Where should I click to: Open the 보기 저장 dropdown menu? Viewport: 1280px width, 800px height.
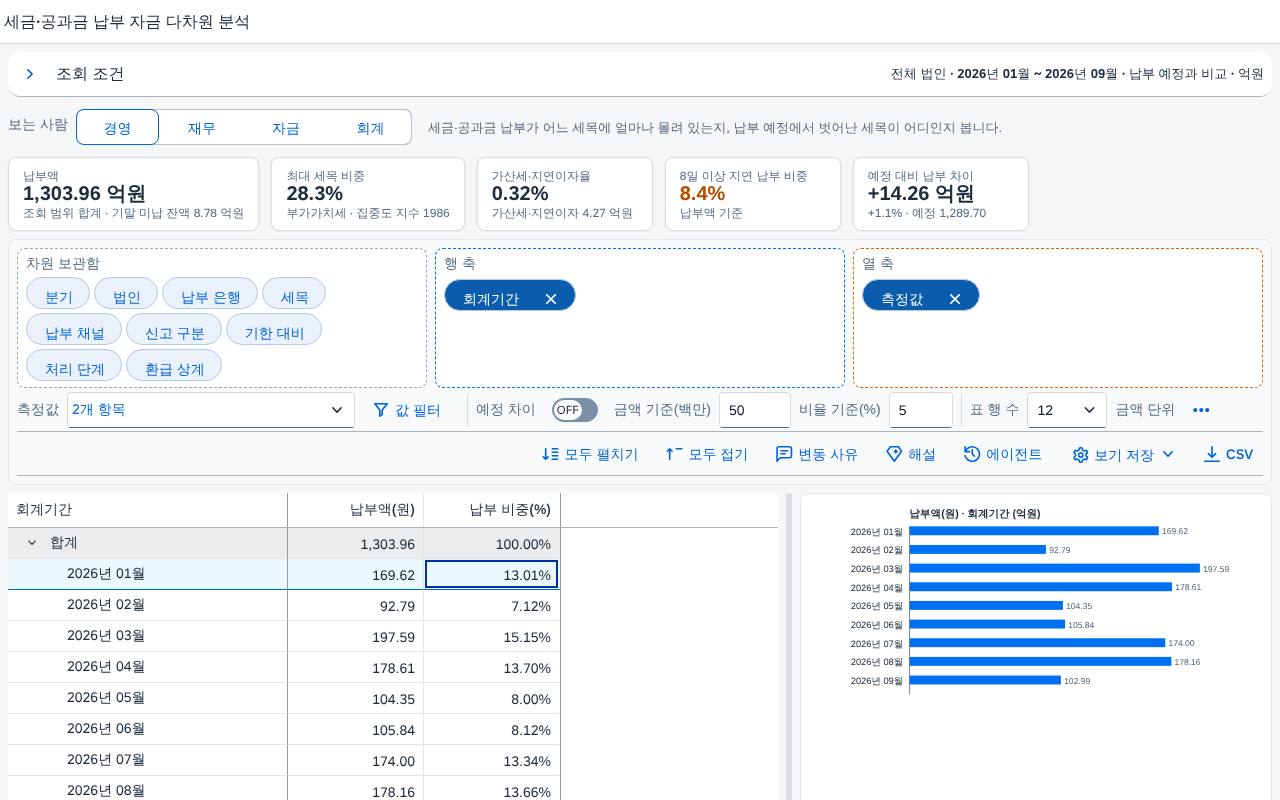coord(1123,454)
